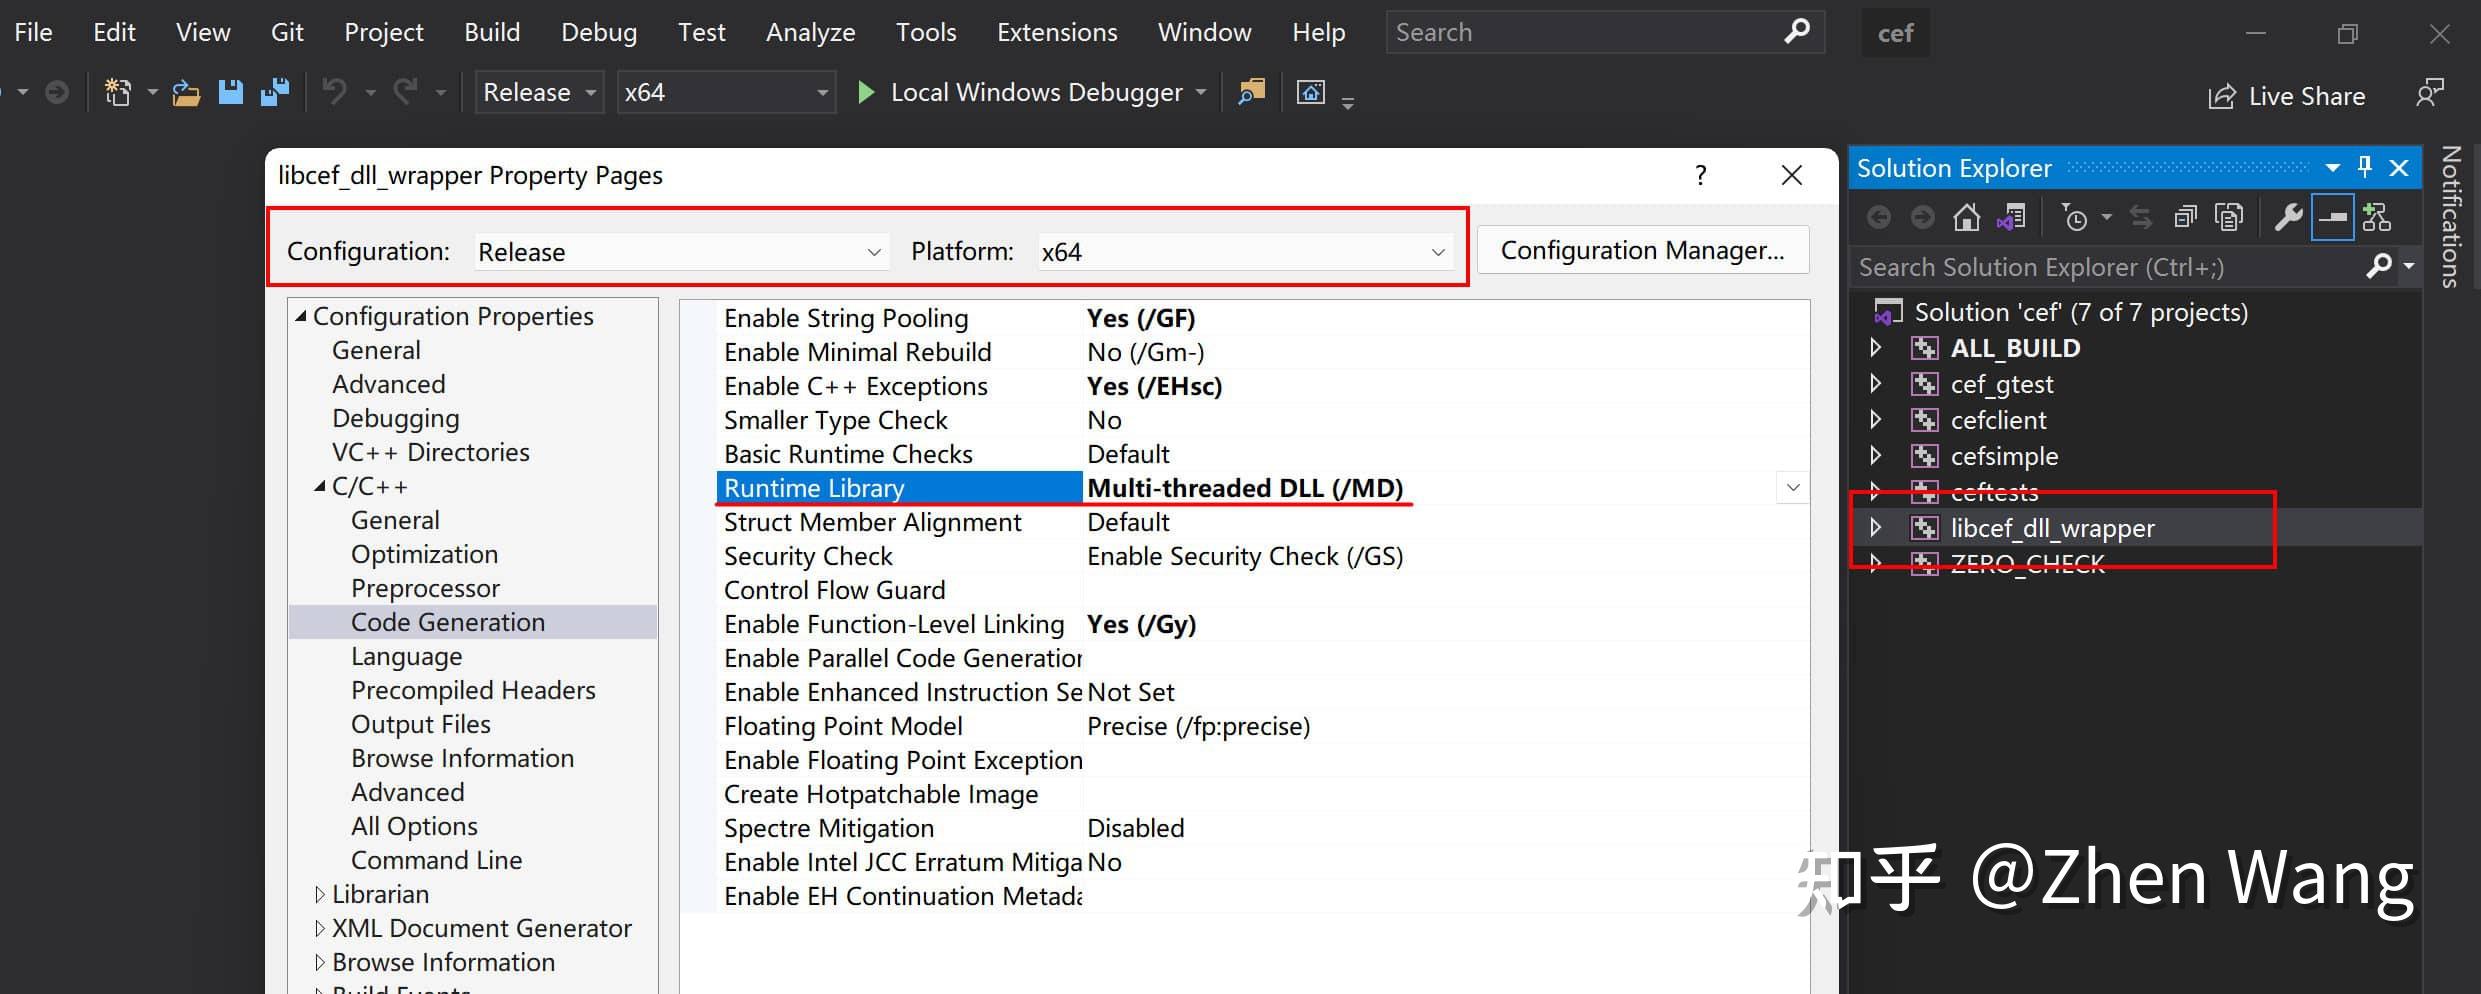Switch Solution Explorer to solution/folder view
Image resolution: width=2481 pixels, height=994 pixels.
2010,218
